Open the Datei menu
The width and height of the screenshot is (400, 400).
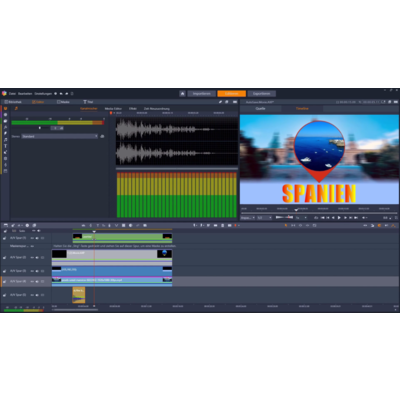(x=12, y=94)
